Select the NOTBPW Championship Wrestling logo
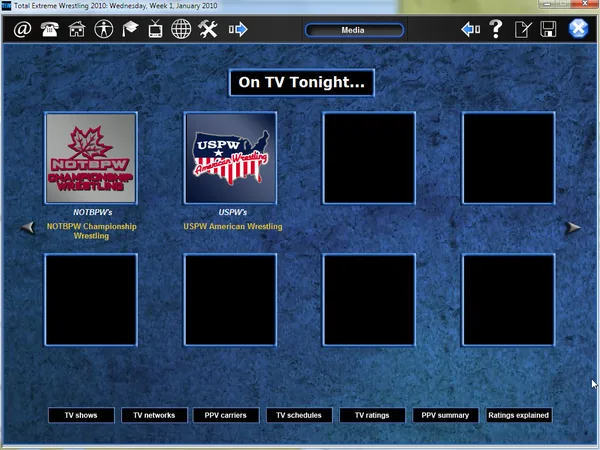 (x=91, y=158)
